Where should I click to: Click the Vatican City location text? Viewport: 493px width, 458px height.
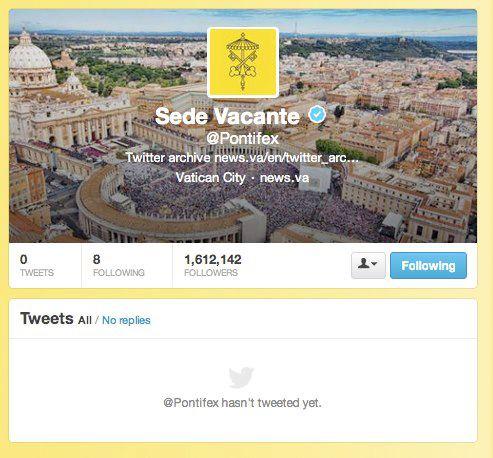[211, 178]
